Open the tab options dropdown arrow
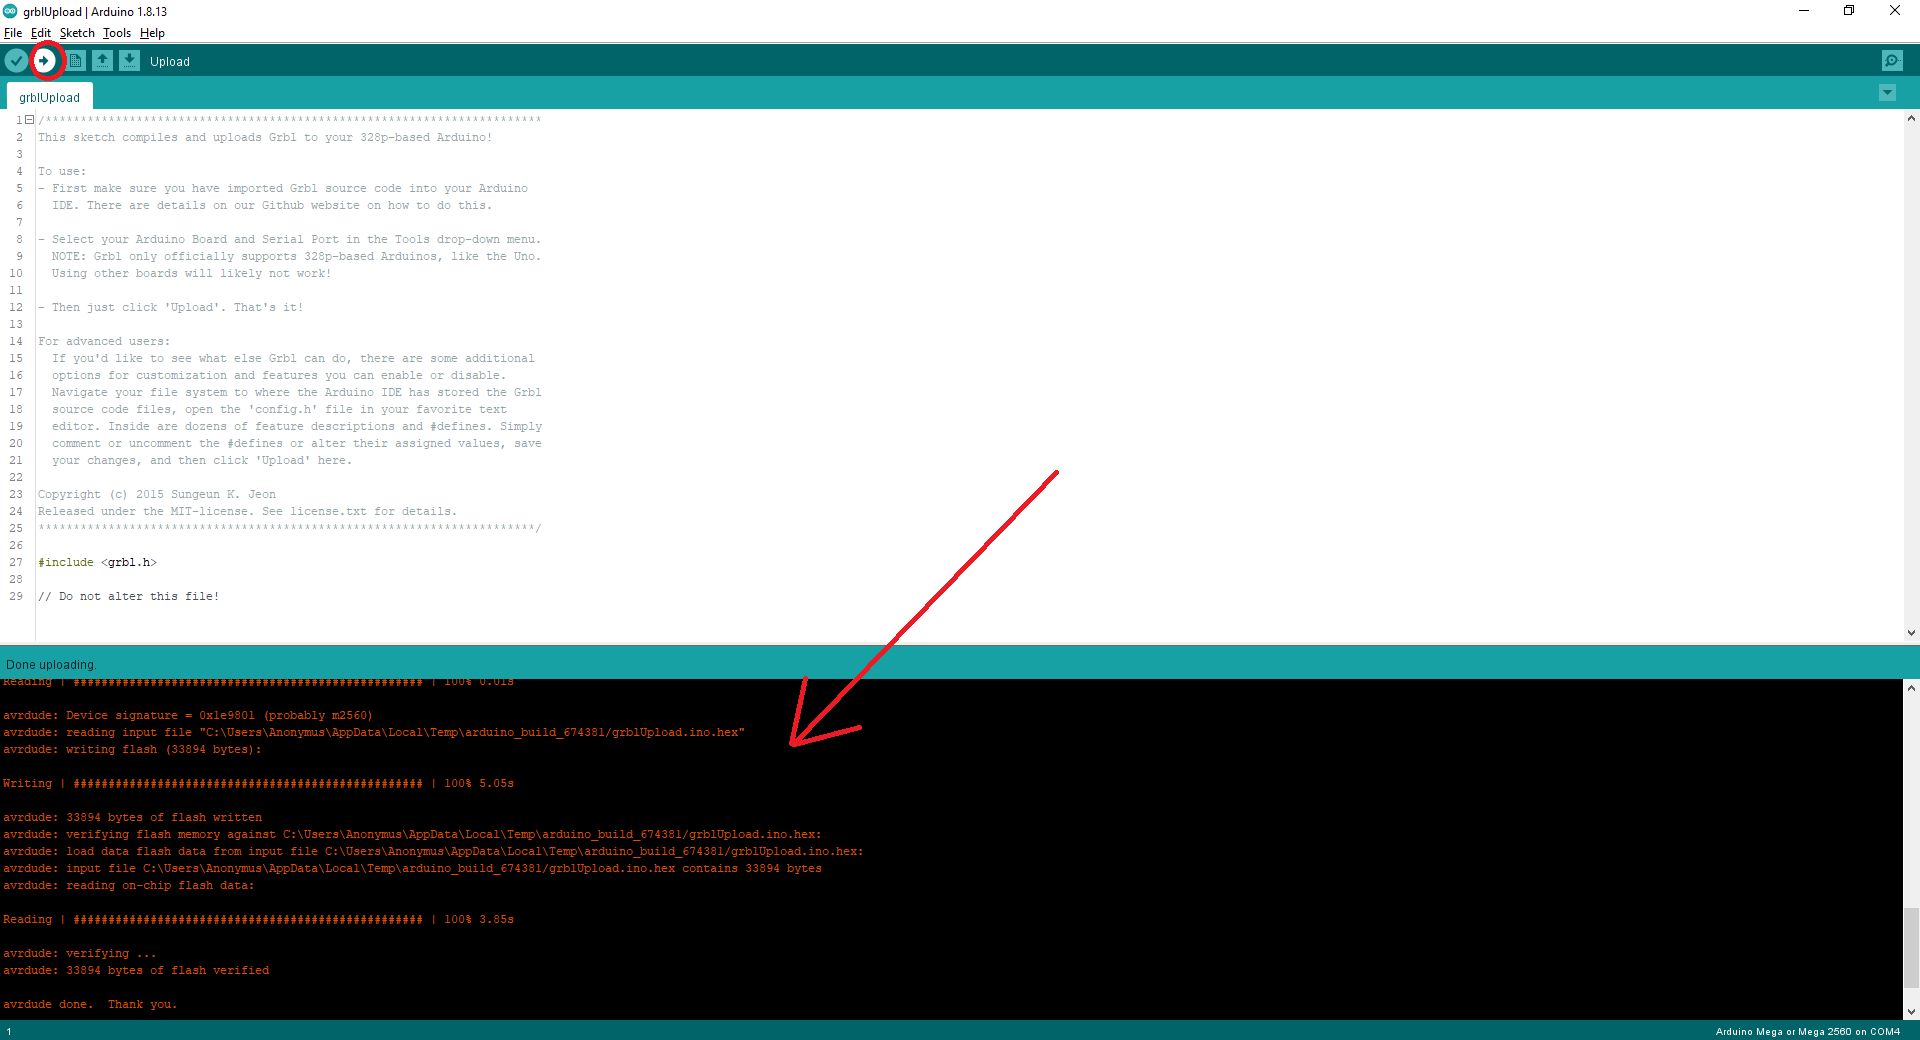The width and height of the screenshot is (1920, 1040). pyautogui.click(x=1887, y=93)
